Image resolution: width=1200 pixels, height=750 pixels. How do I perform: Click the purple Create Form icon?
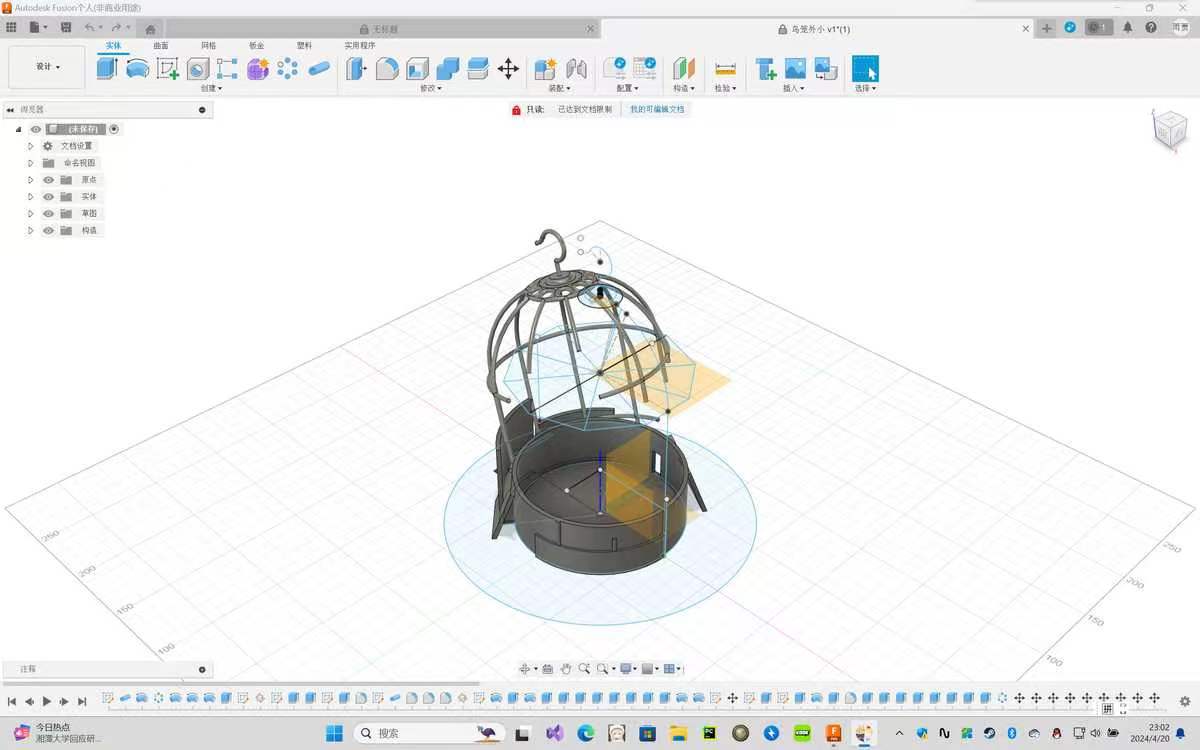coord(258,68)
